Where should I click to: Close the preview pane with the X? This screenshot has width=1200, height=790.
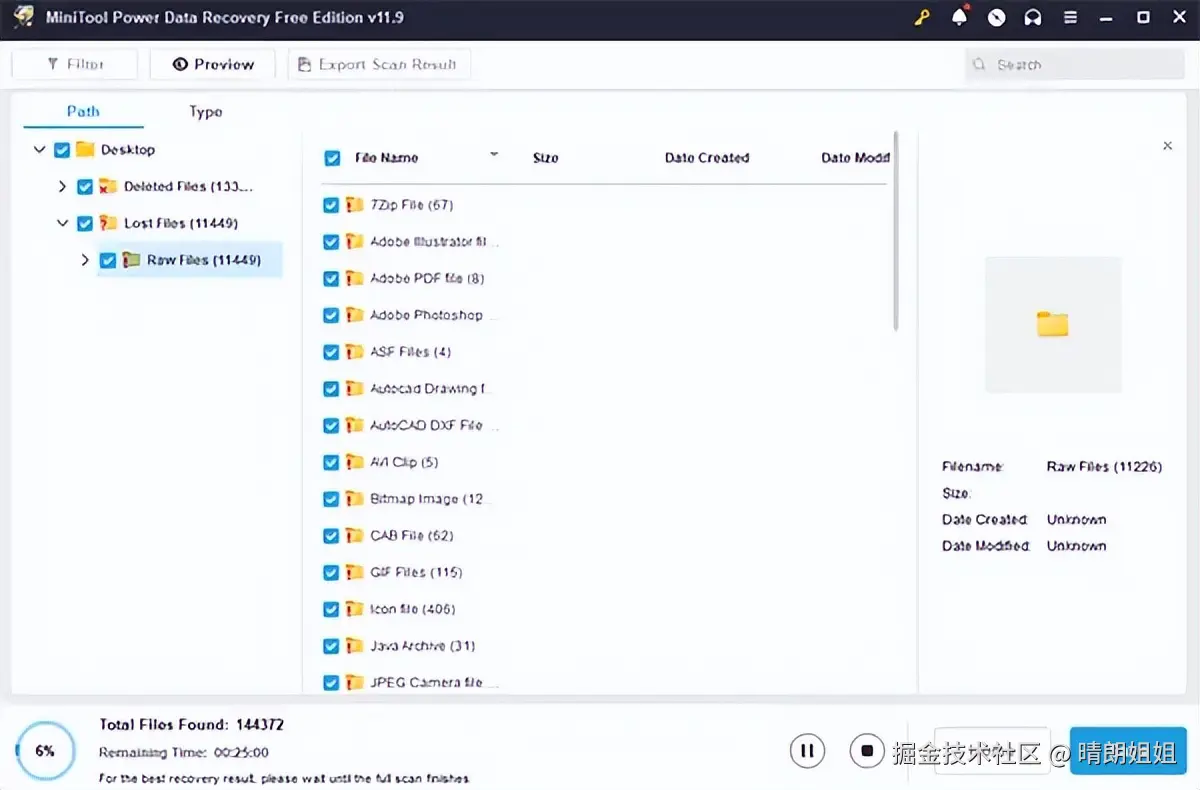(x=1167, y=146)
